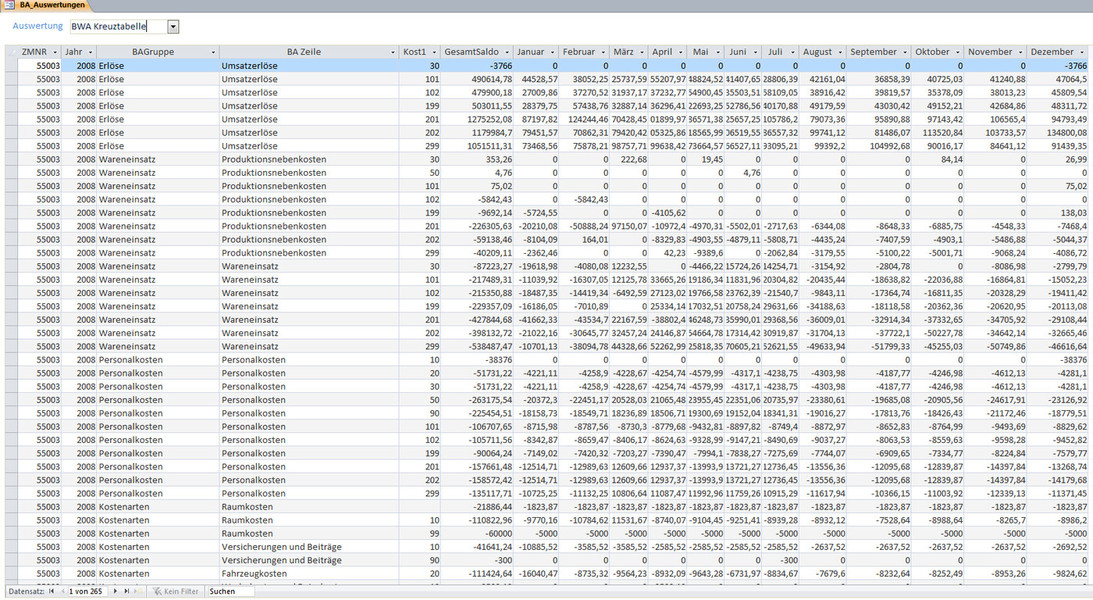Open the ZMNR column filter dropdown
Viewport: 1093px width, 600px height.
55,52
